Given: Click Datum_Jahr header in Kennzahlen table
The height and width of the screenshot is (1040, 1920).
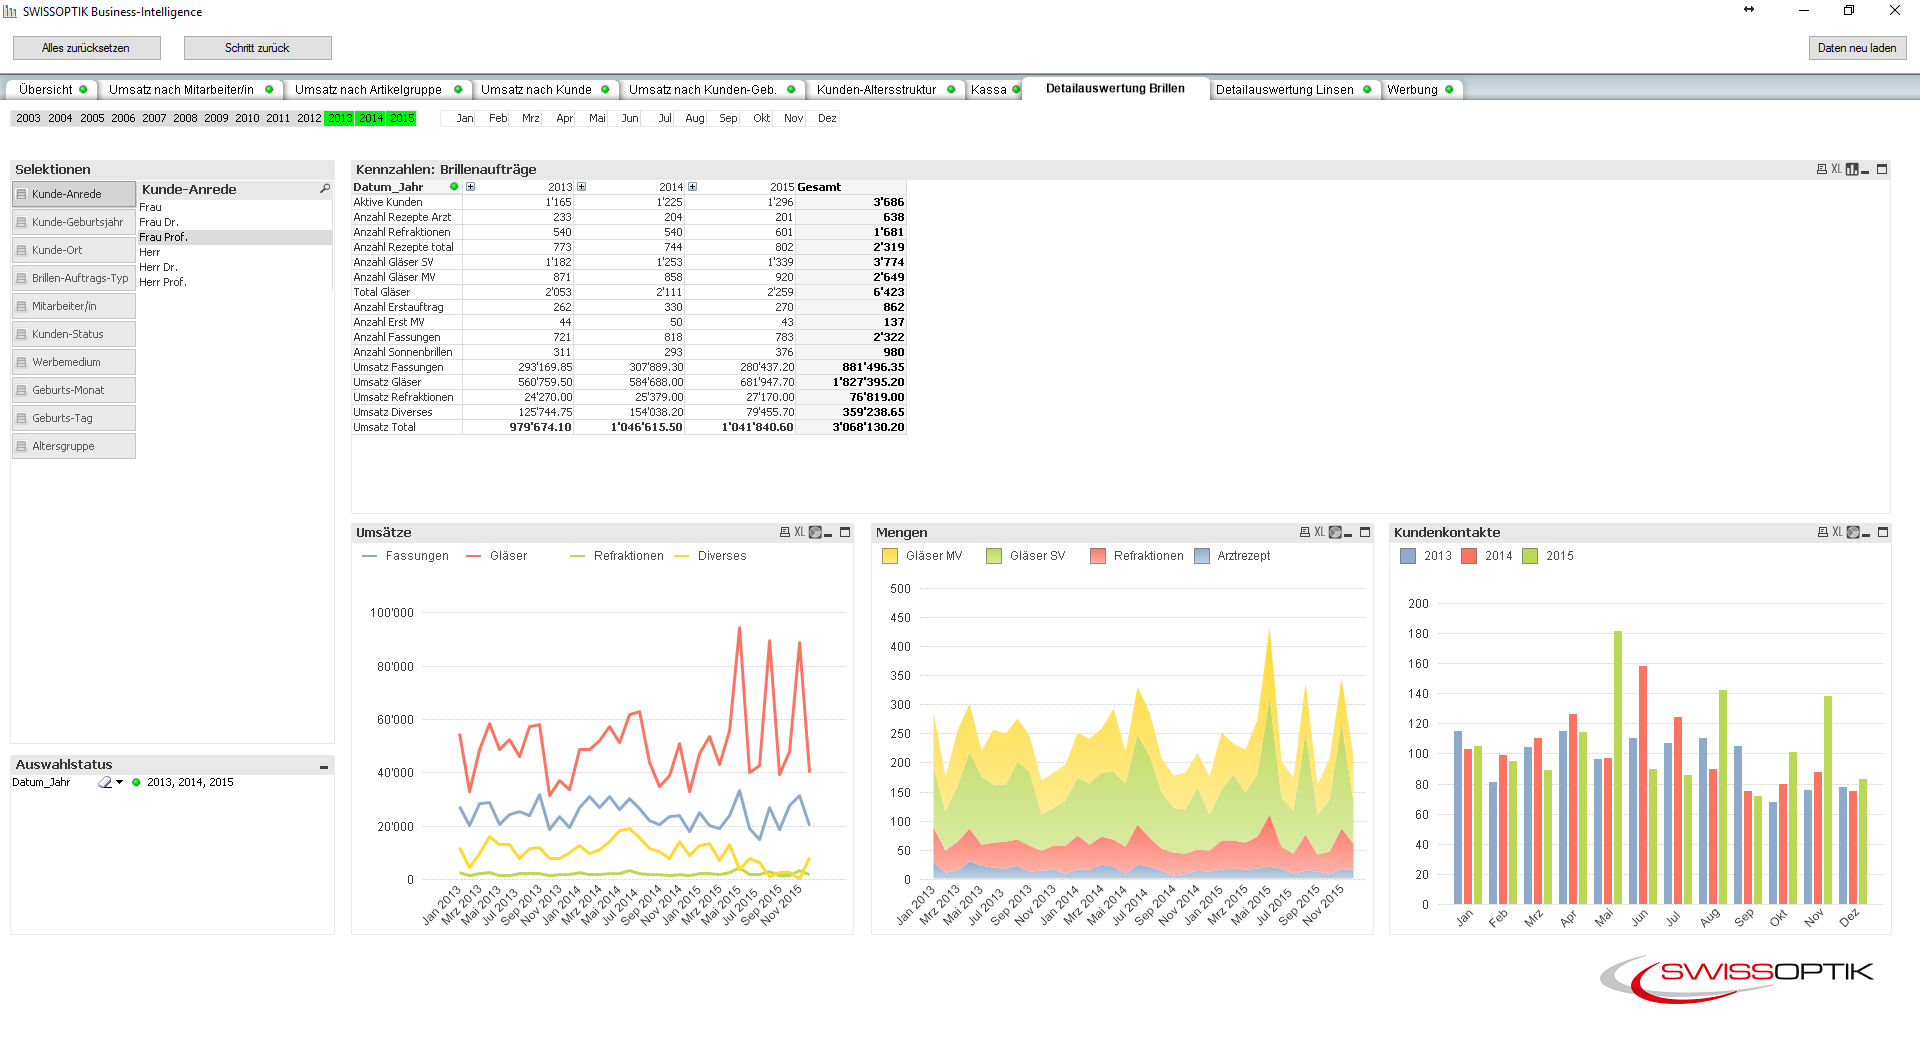Looking at the screenshot, I should click(388, 187).
